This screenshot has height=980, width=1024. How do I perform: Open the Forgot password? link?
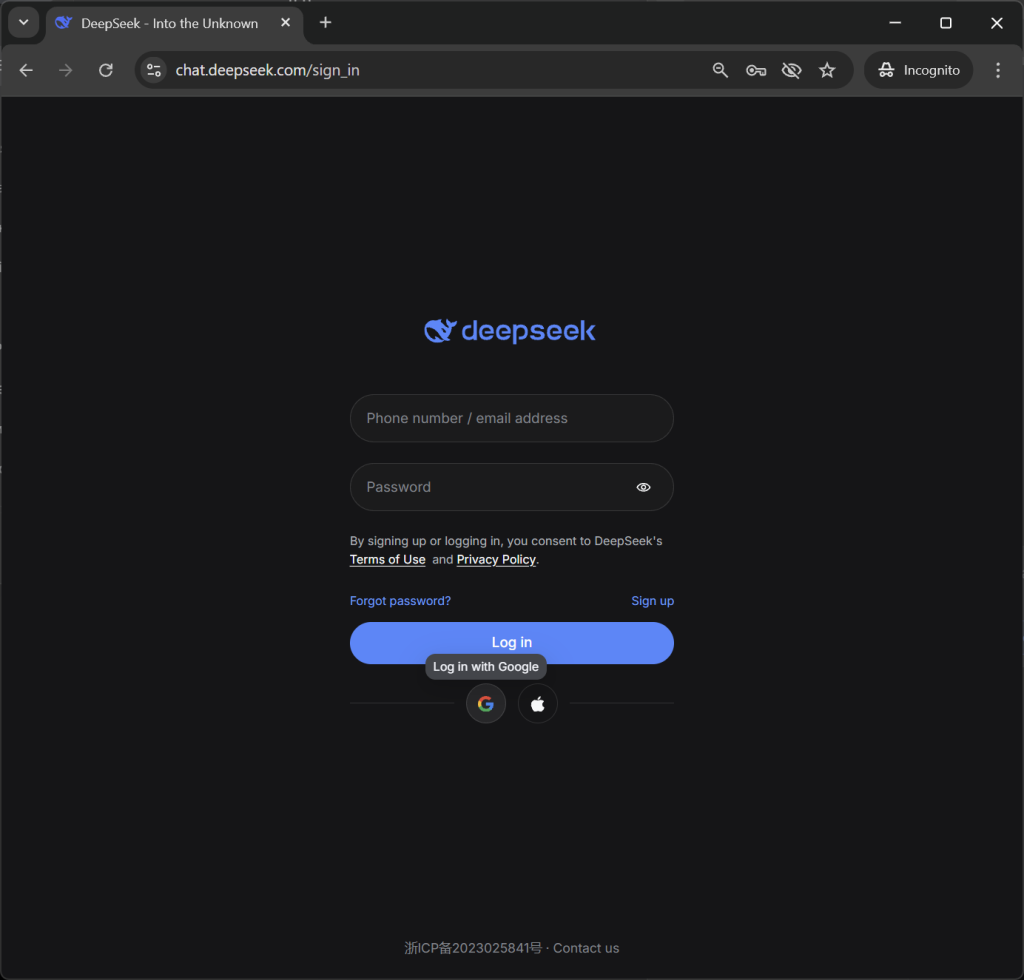400,601
